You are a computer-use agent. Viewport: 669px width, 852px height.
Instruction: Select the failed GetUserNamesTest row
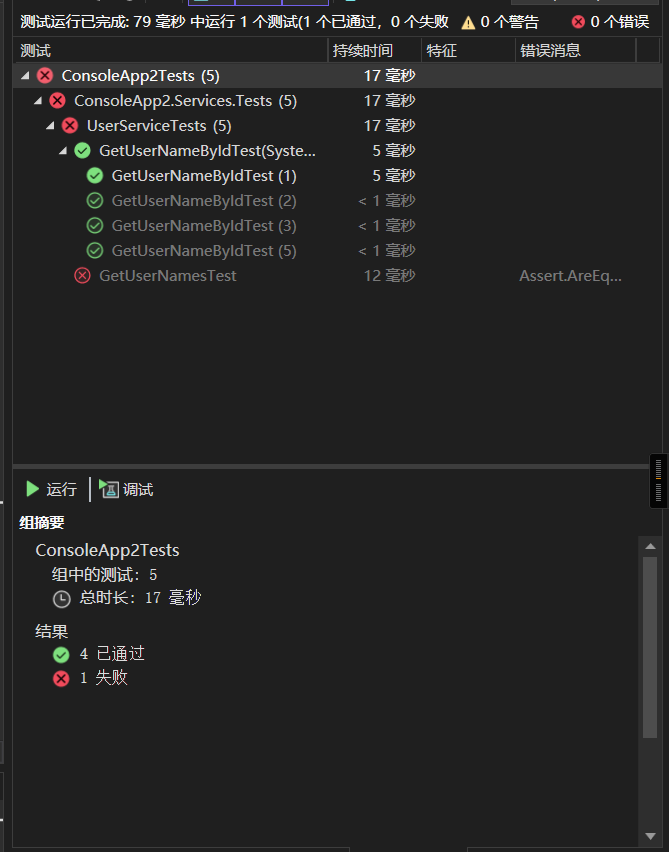(337, 275)
